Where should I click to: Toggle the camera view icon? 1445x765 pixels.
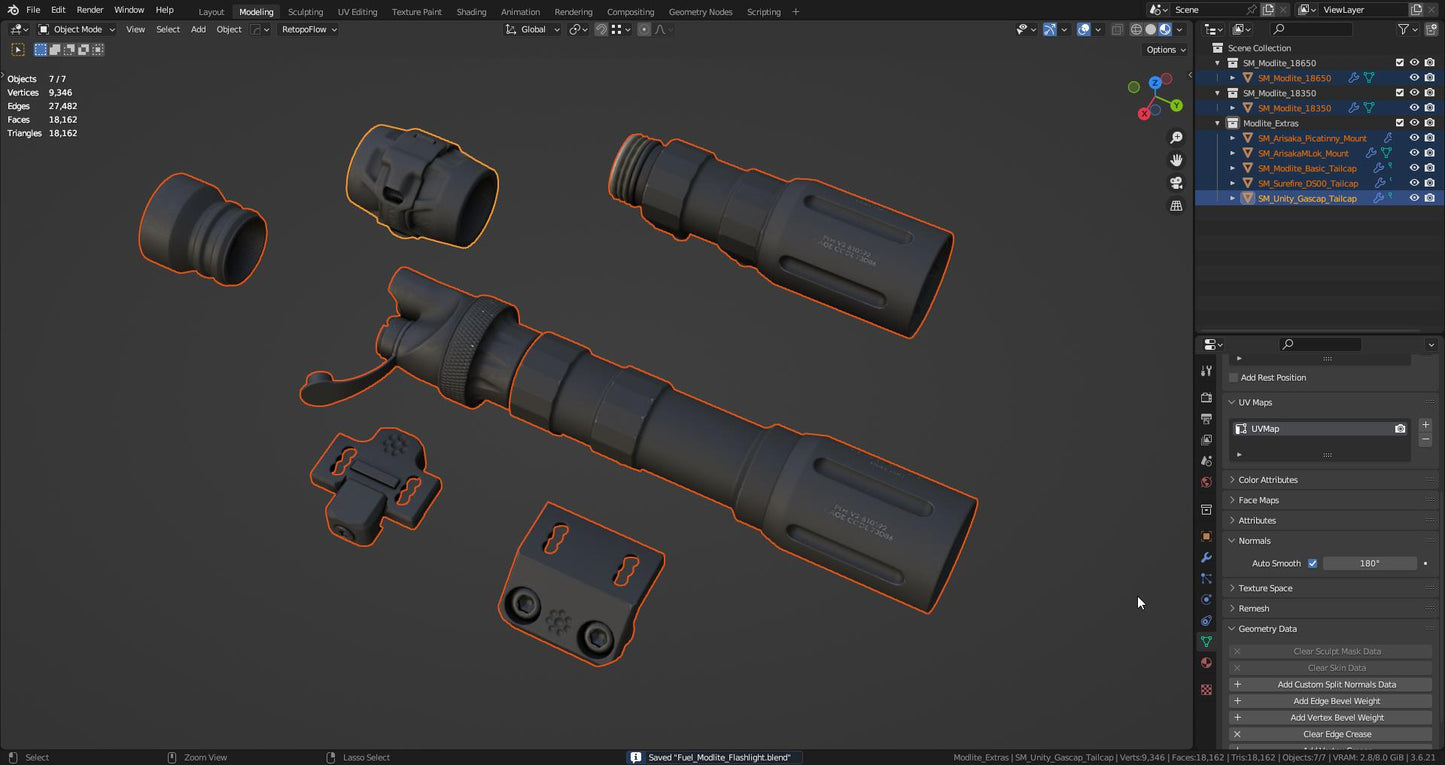tap(1176, 183)
